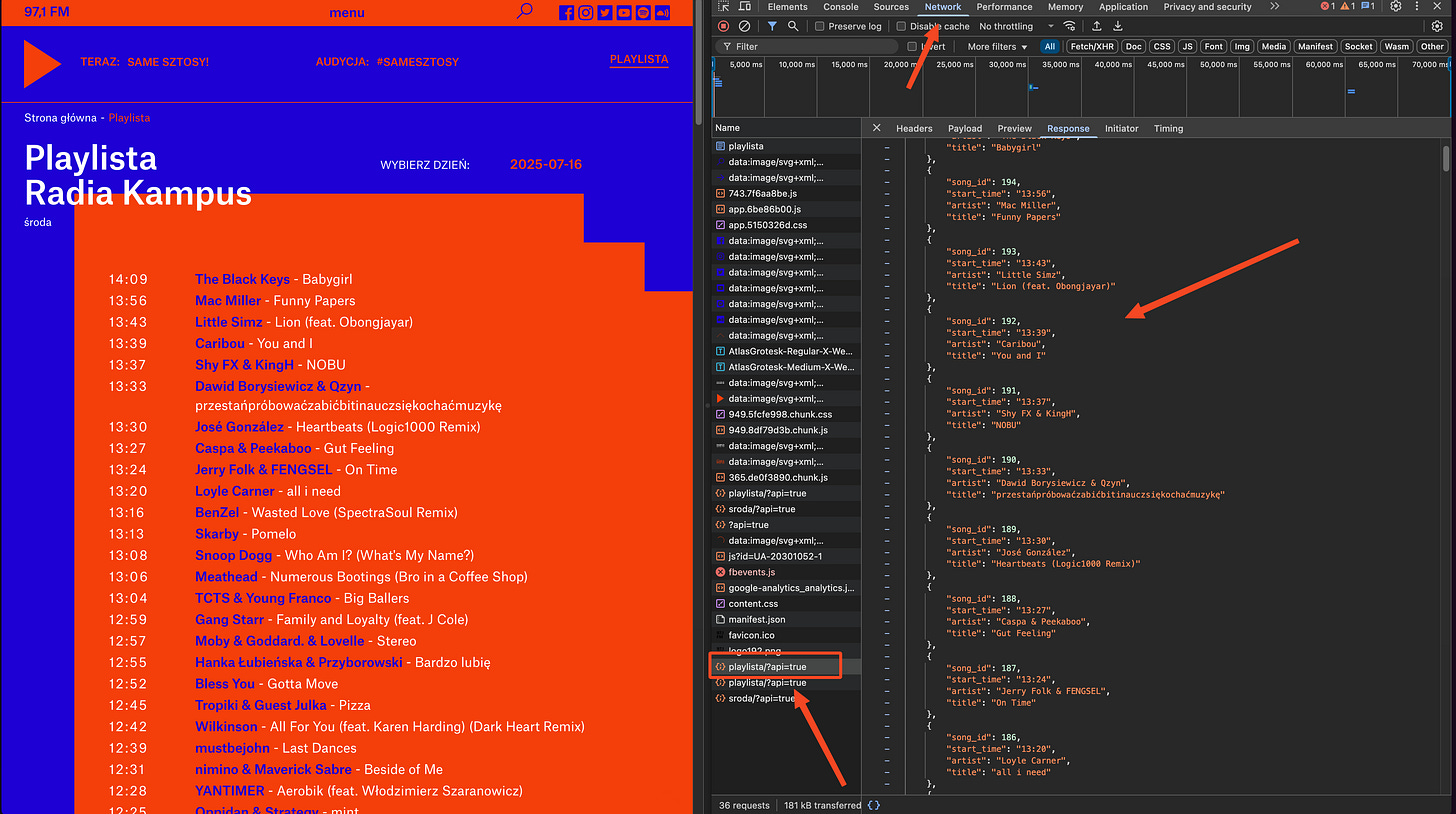The image size is (1456, 814).
Task: Open the Timing tab of request
Action: click(1168, 128)
